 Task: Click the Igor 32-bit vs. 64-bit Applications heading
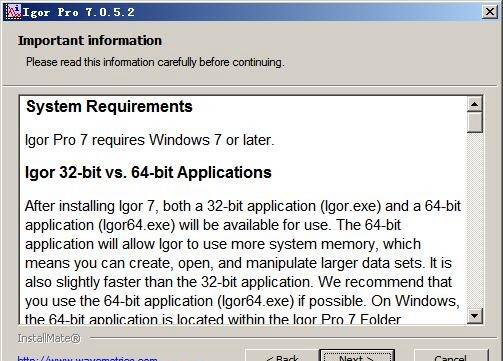[148, 173]
